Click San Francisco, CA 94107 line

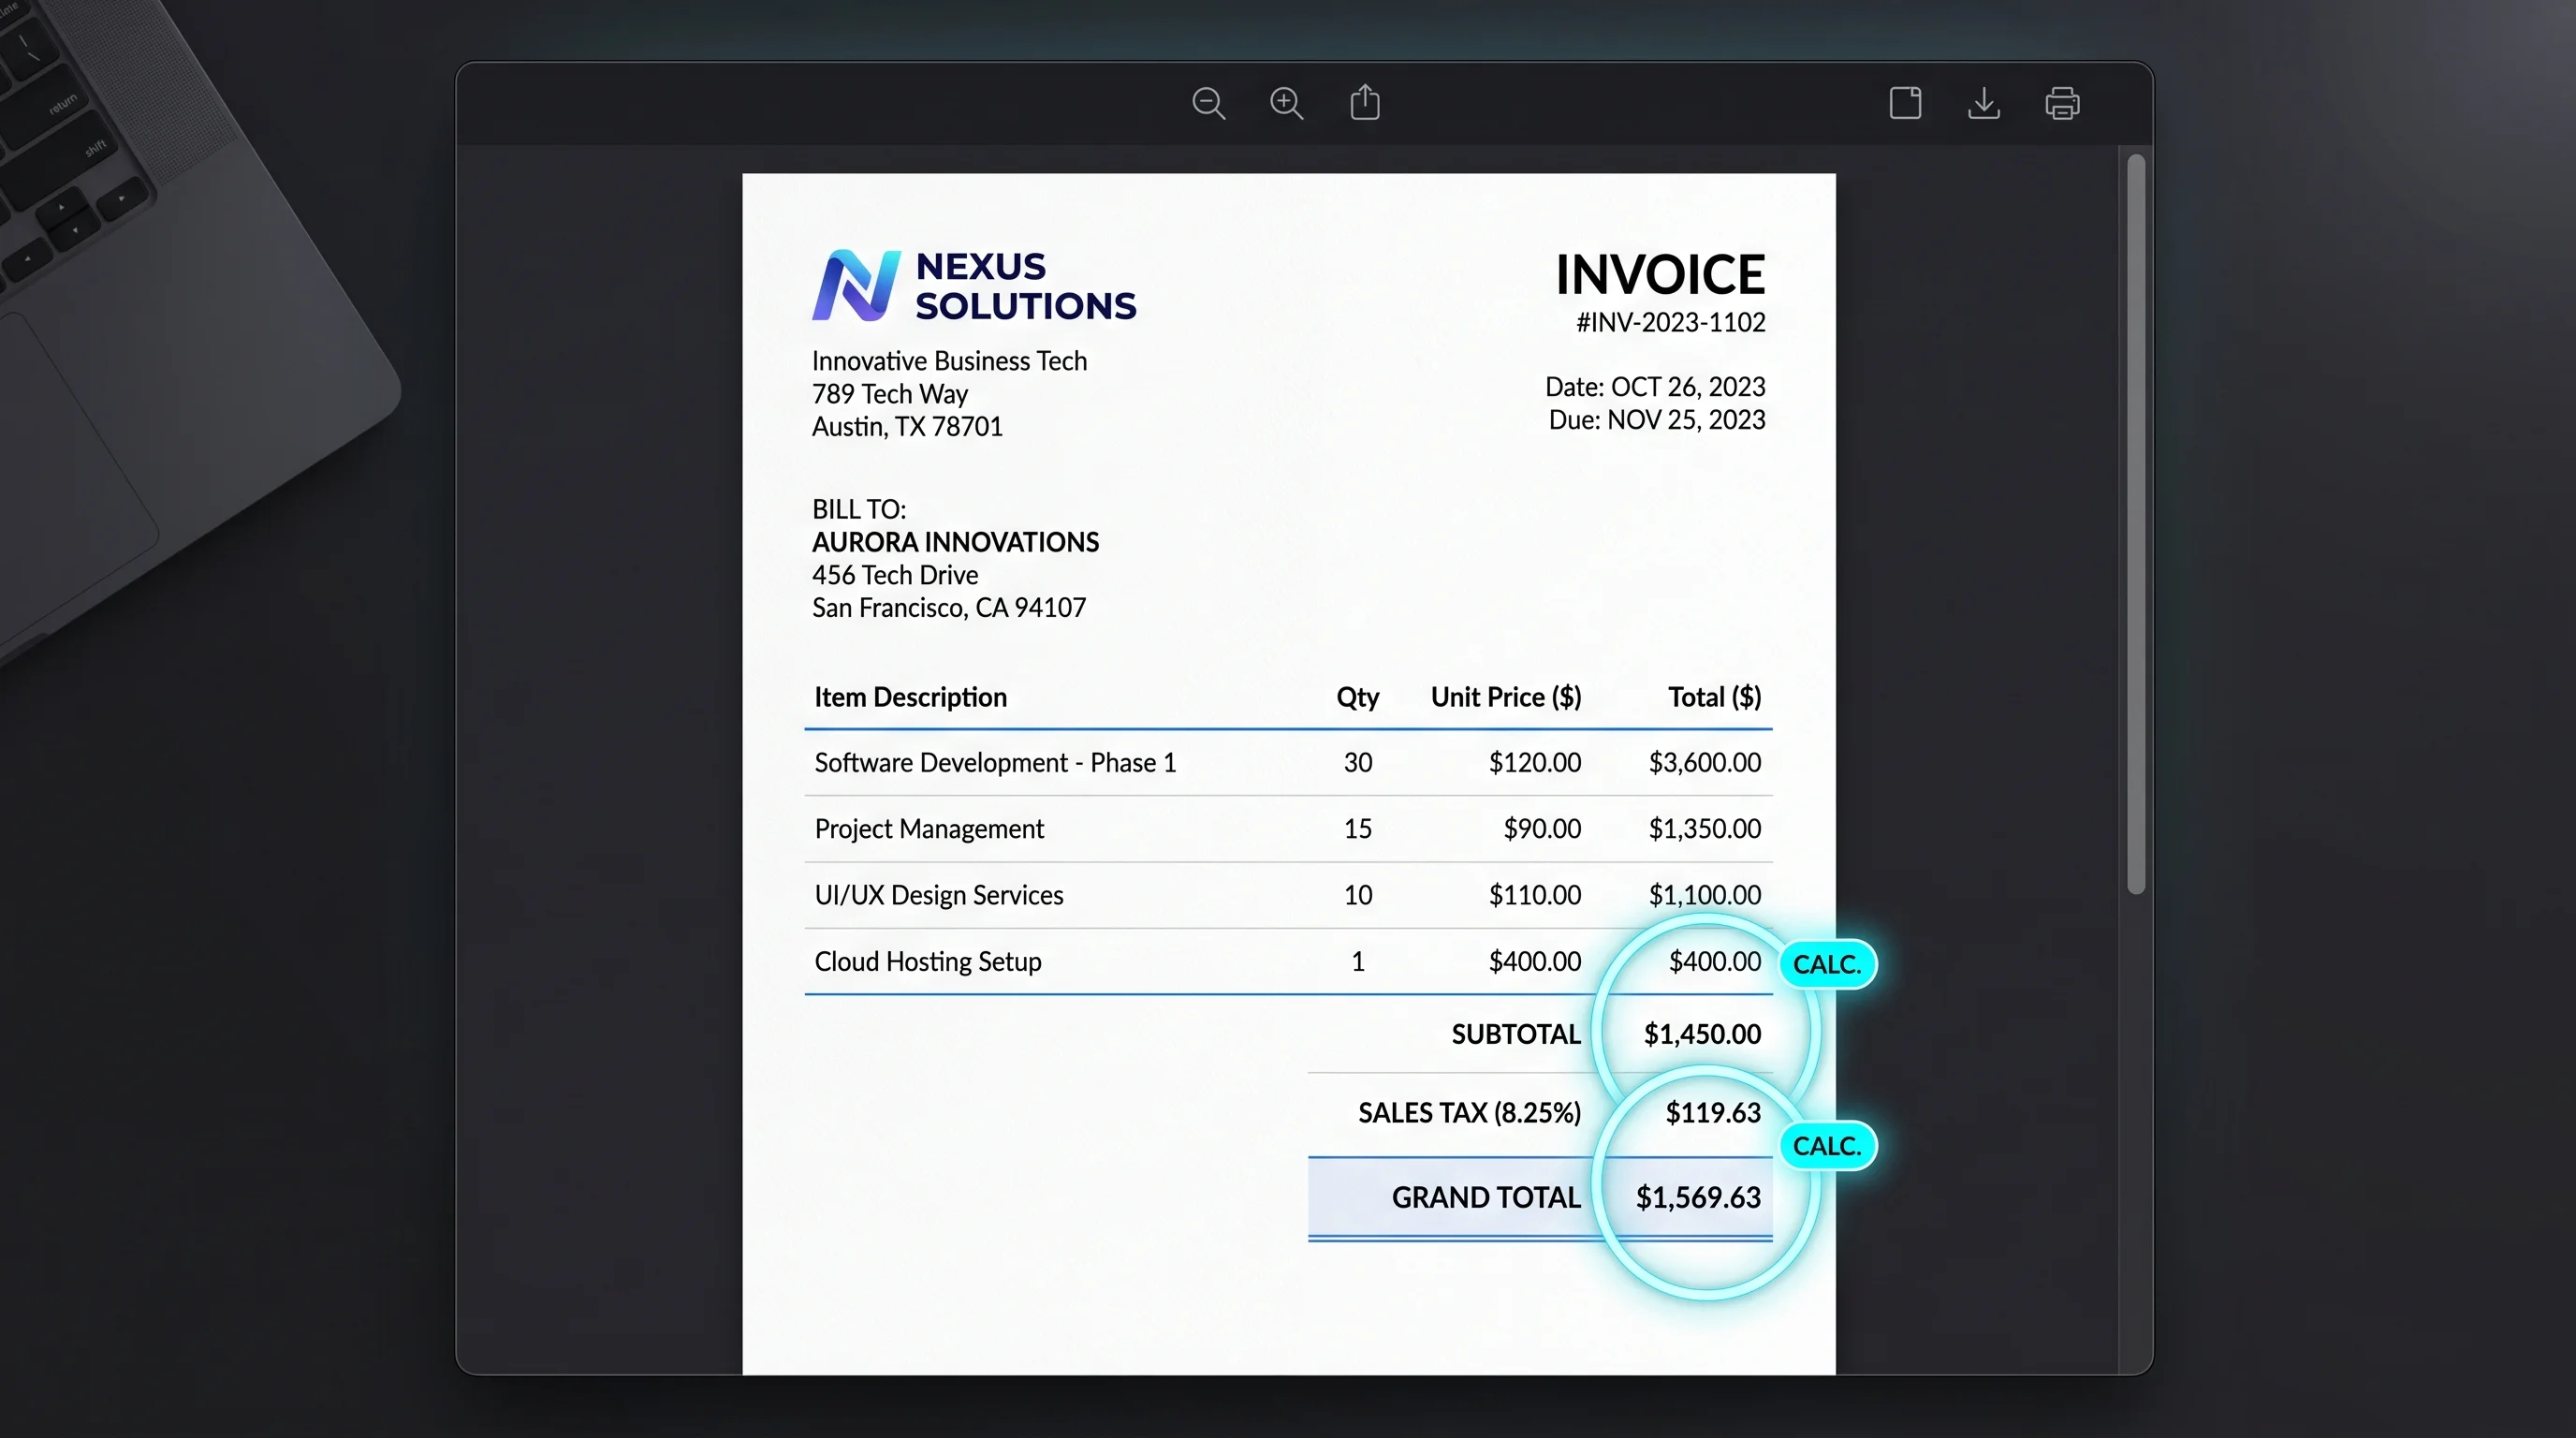pos(948,608)
